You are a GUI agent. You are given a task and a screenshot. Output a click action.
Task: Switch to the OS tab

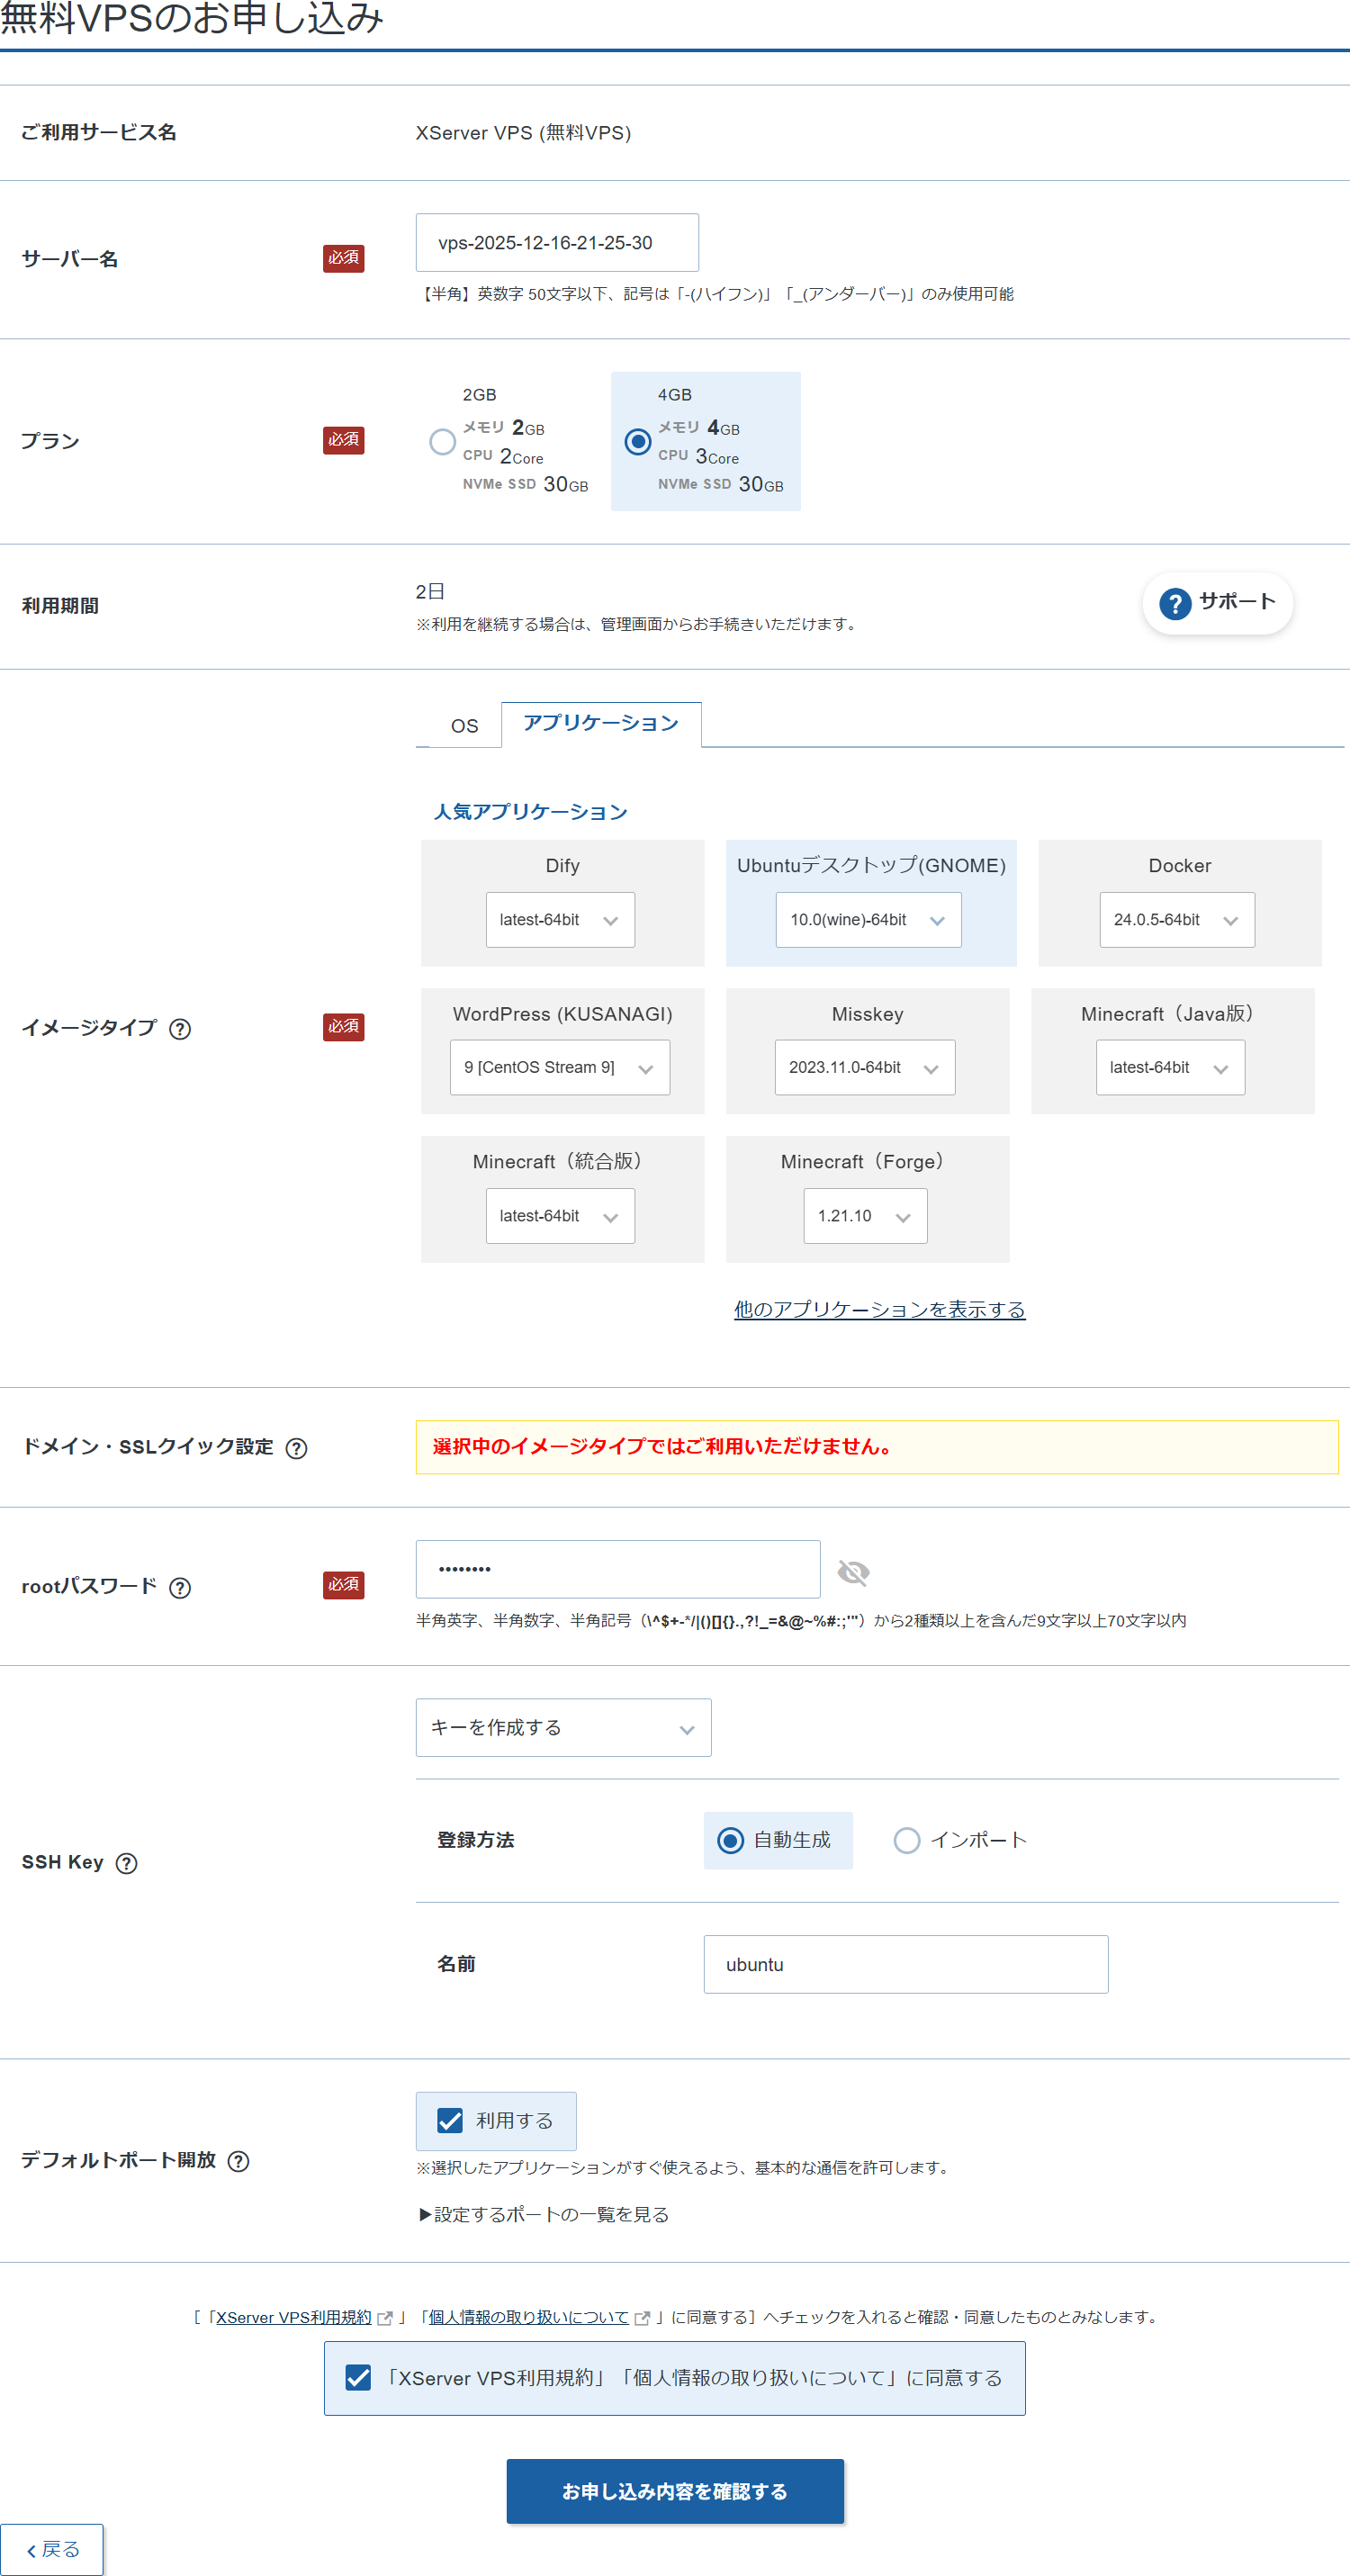coord(464,726)
